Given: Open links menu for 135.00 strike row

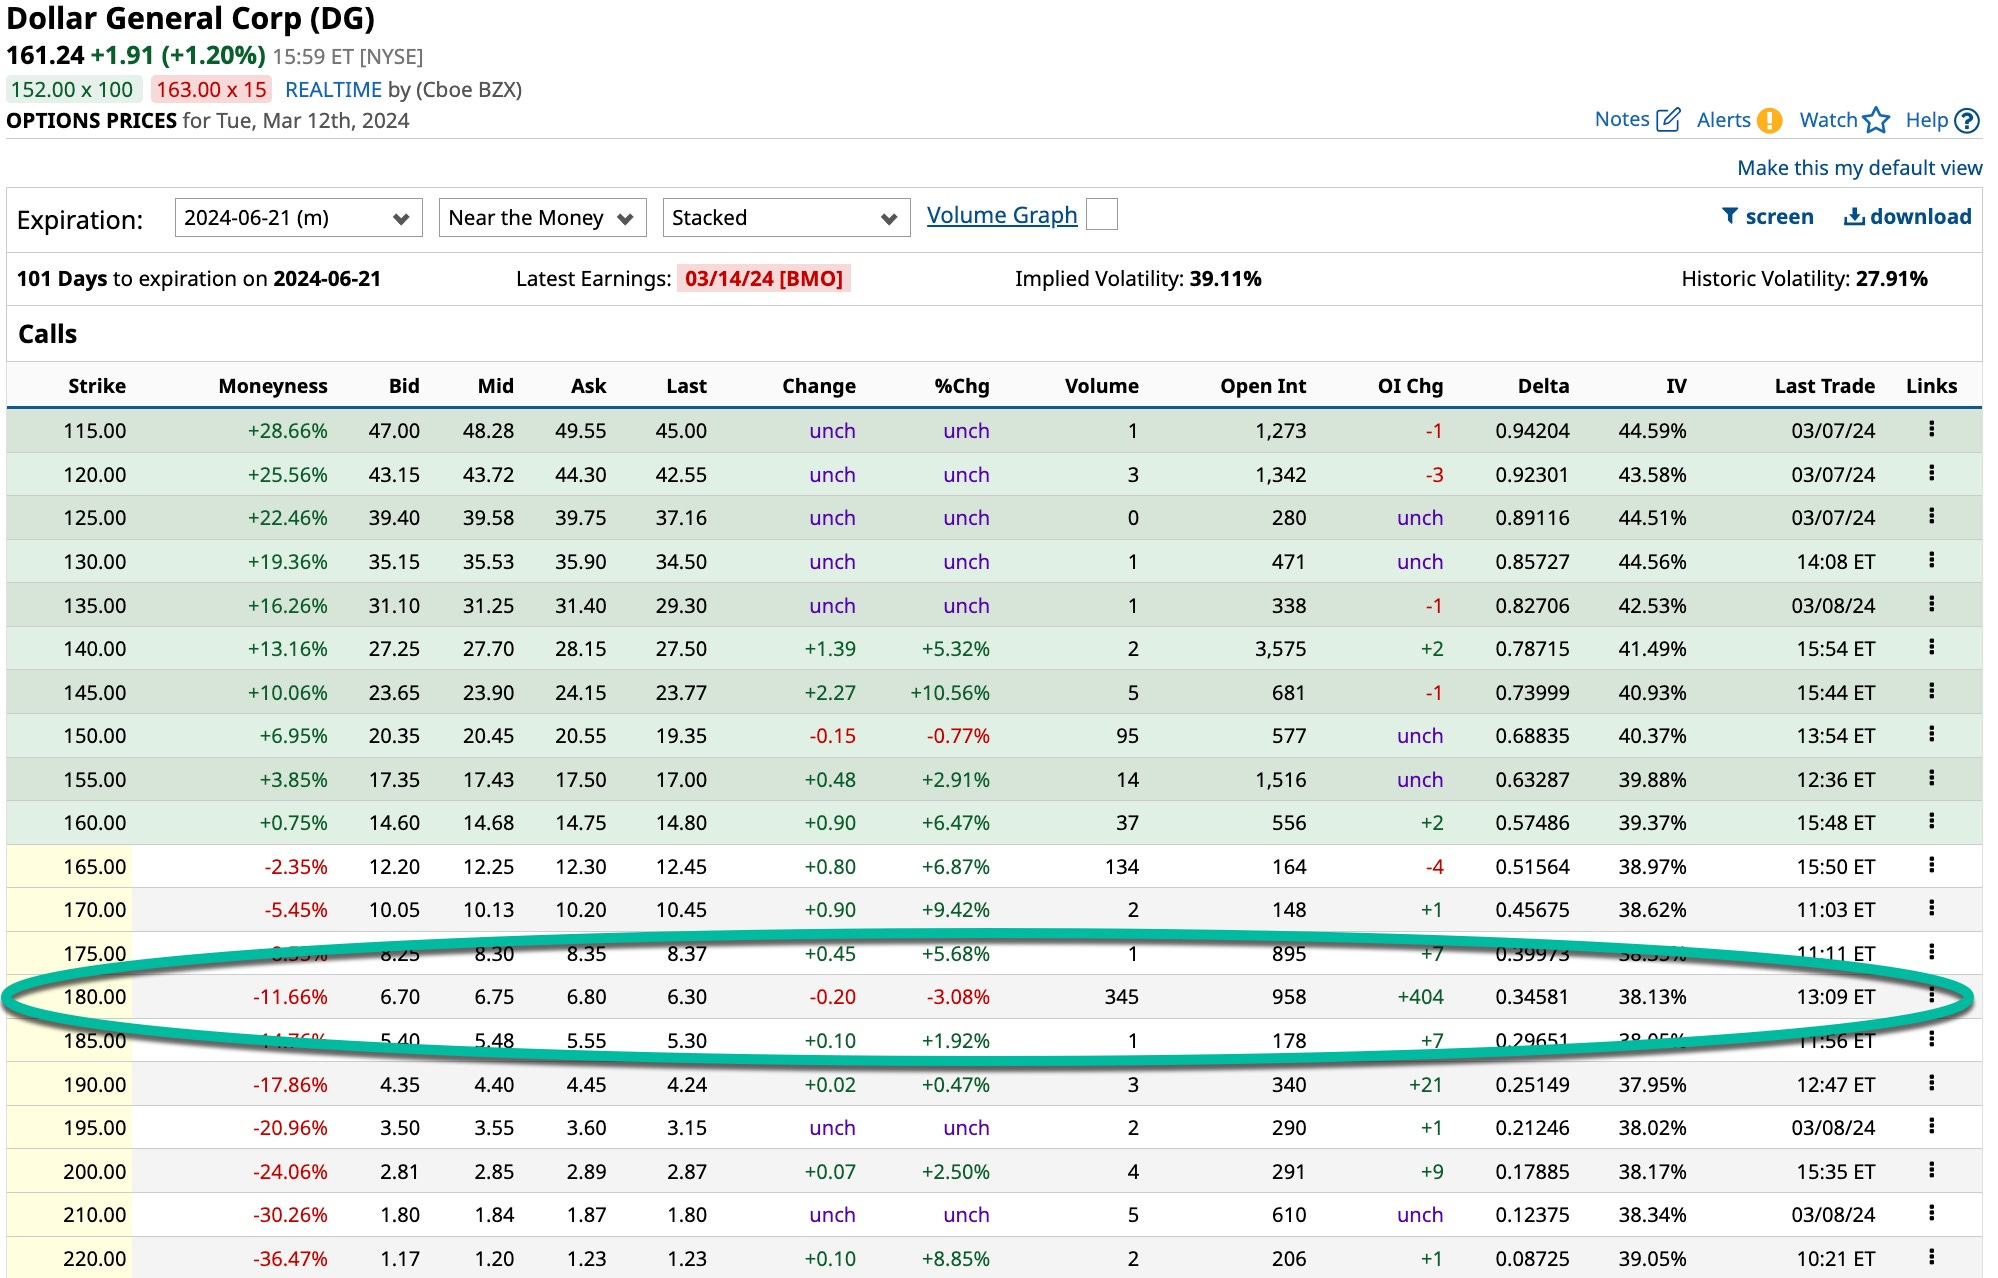Looking at the screenshot, I should (1931, 604).
